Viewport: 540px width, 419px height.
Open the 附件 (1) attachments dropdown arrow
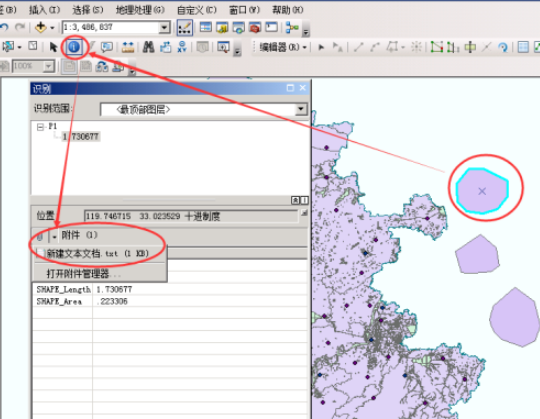click(54, 236)
